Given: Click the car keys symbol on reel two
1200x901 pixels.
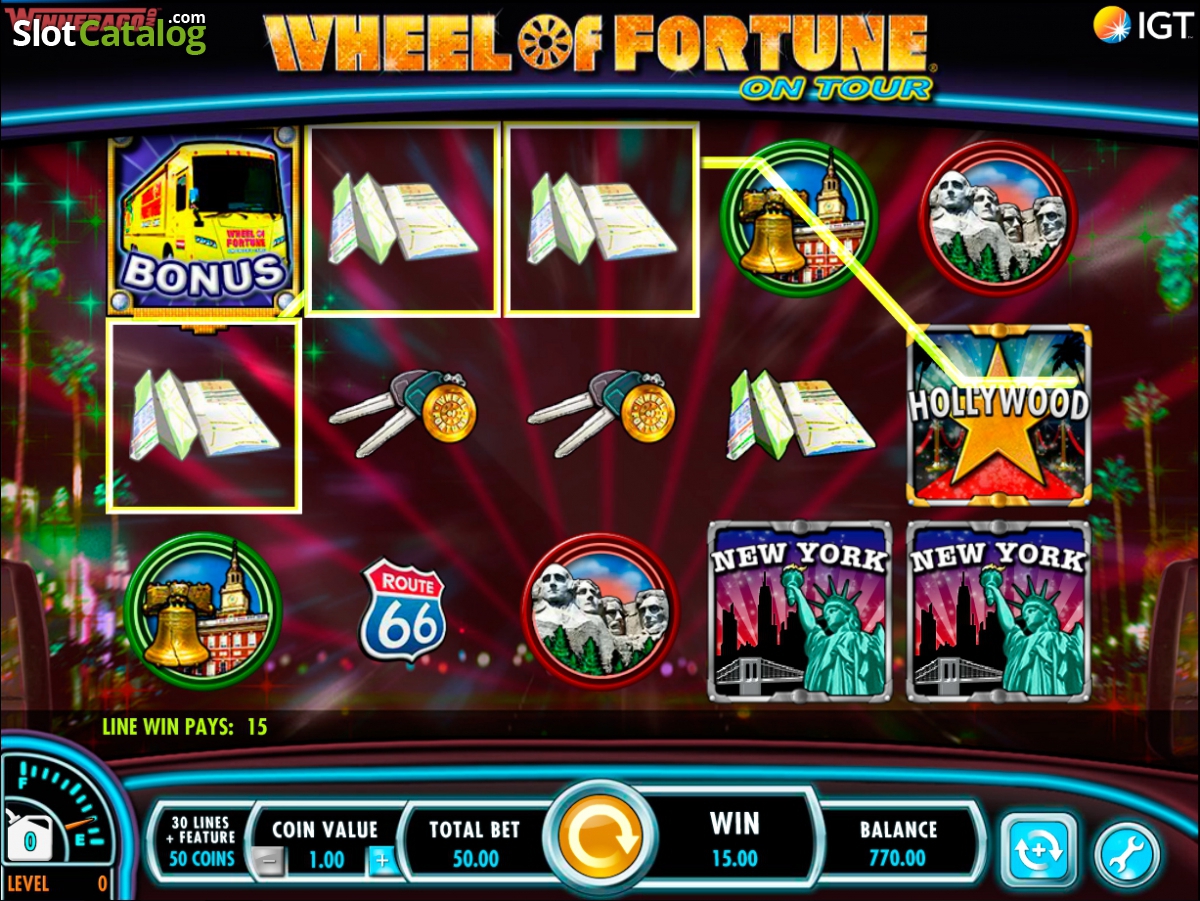Looking at the screenshot, I should (x=403, y=412).
